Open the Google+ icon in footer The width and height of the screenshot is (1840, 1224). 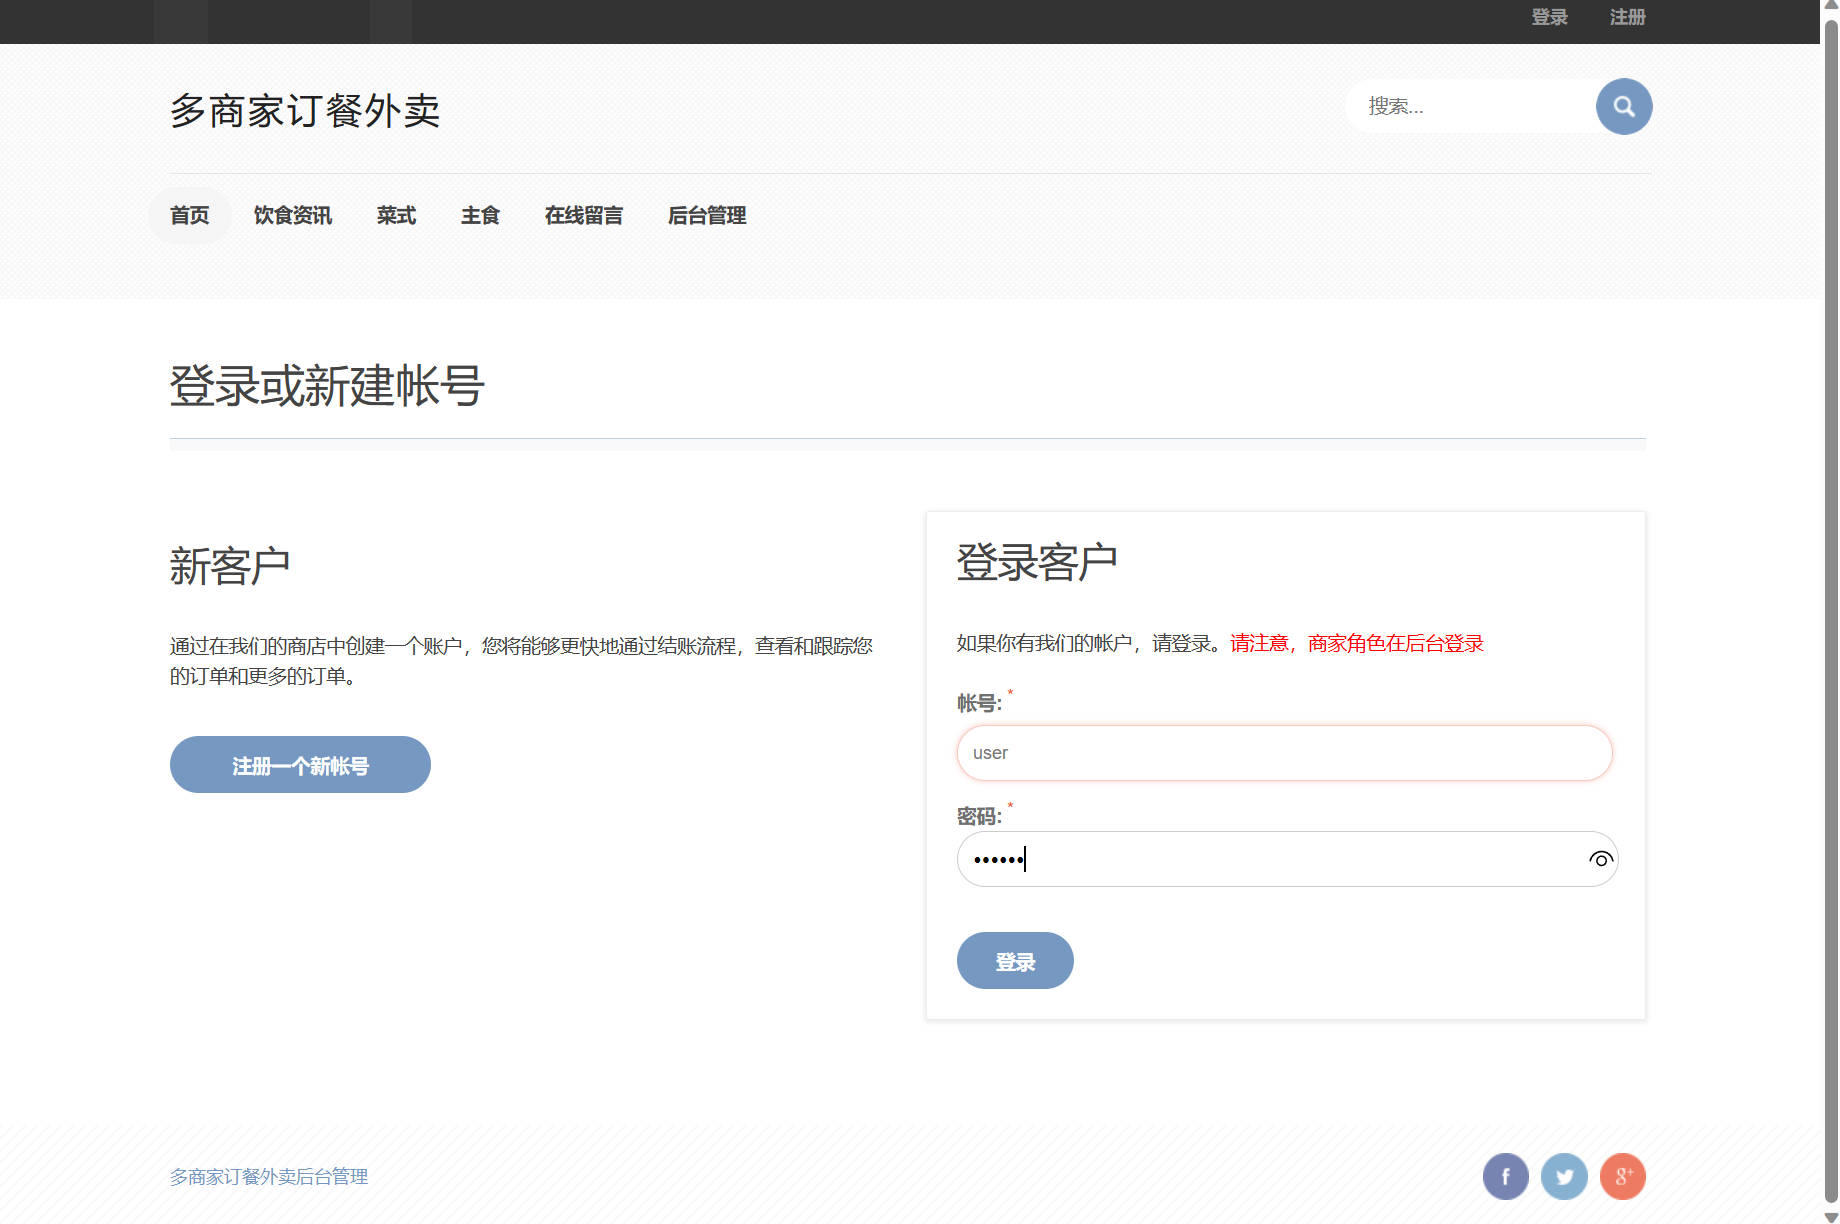(1622, 1177)
